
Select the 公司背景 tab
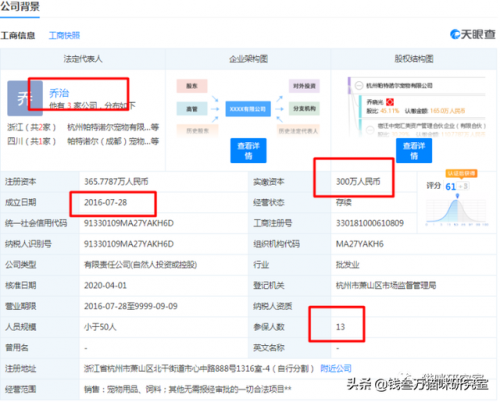click(x=20, y=6)
